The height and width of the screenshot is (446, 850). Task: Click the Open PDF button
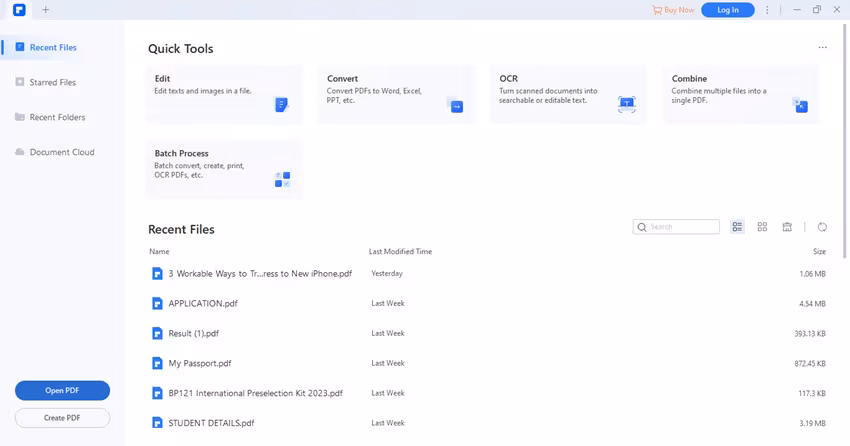pos(62,391)
